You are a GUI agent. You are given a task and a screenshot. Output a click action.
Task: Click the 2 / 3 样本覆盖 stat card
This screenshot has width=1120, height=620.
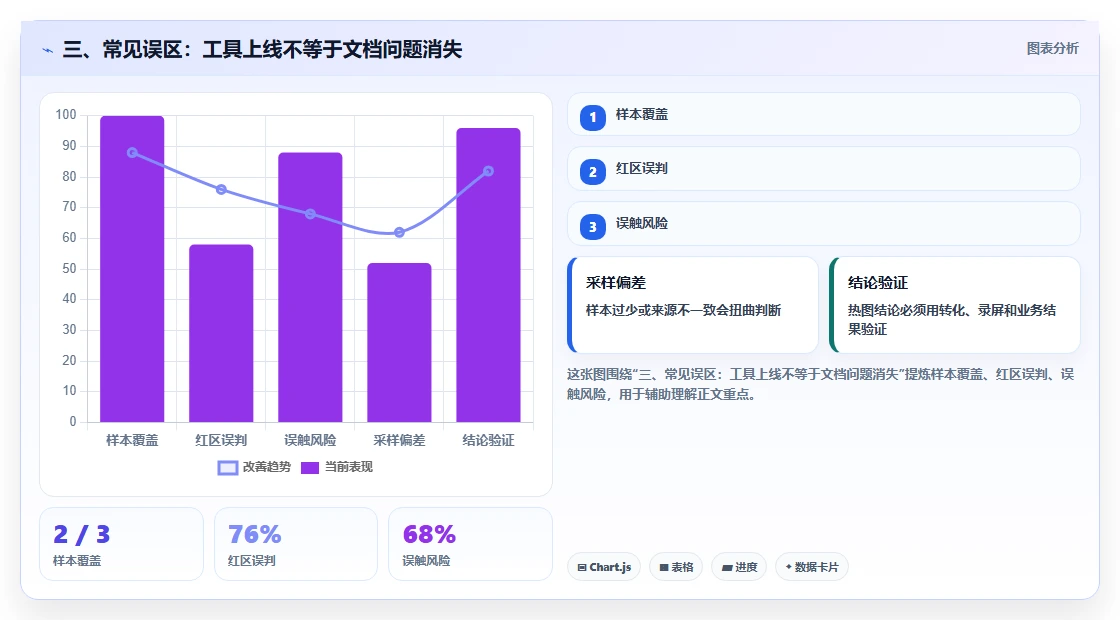[121, 544]
